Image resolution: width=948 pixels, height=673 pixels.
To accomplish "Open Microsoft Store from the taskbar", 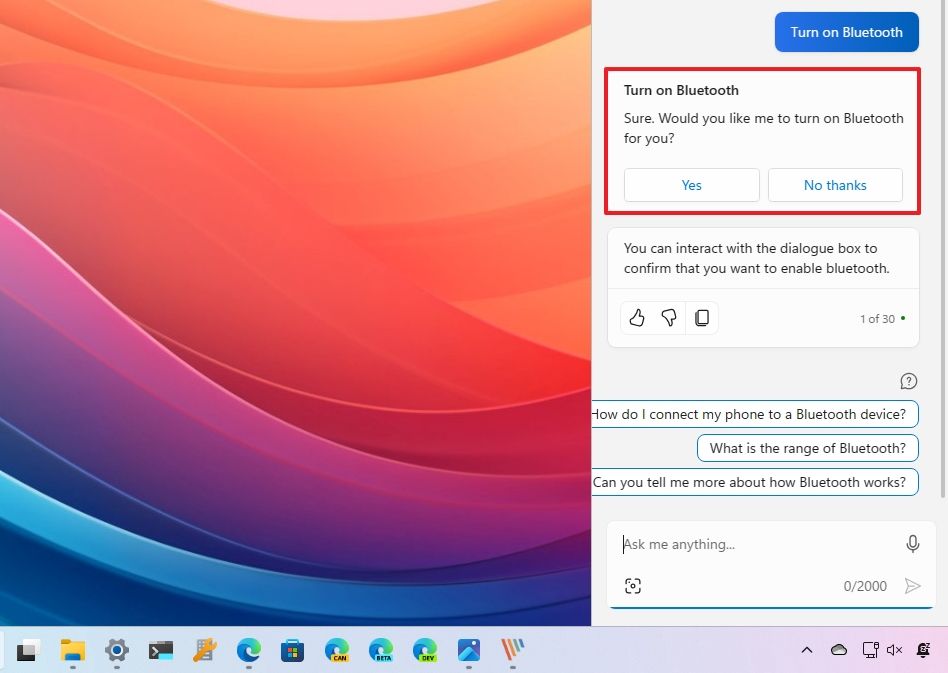I will point(292,650).
